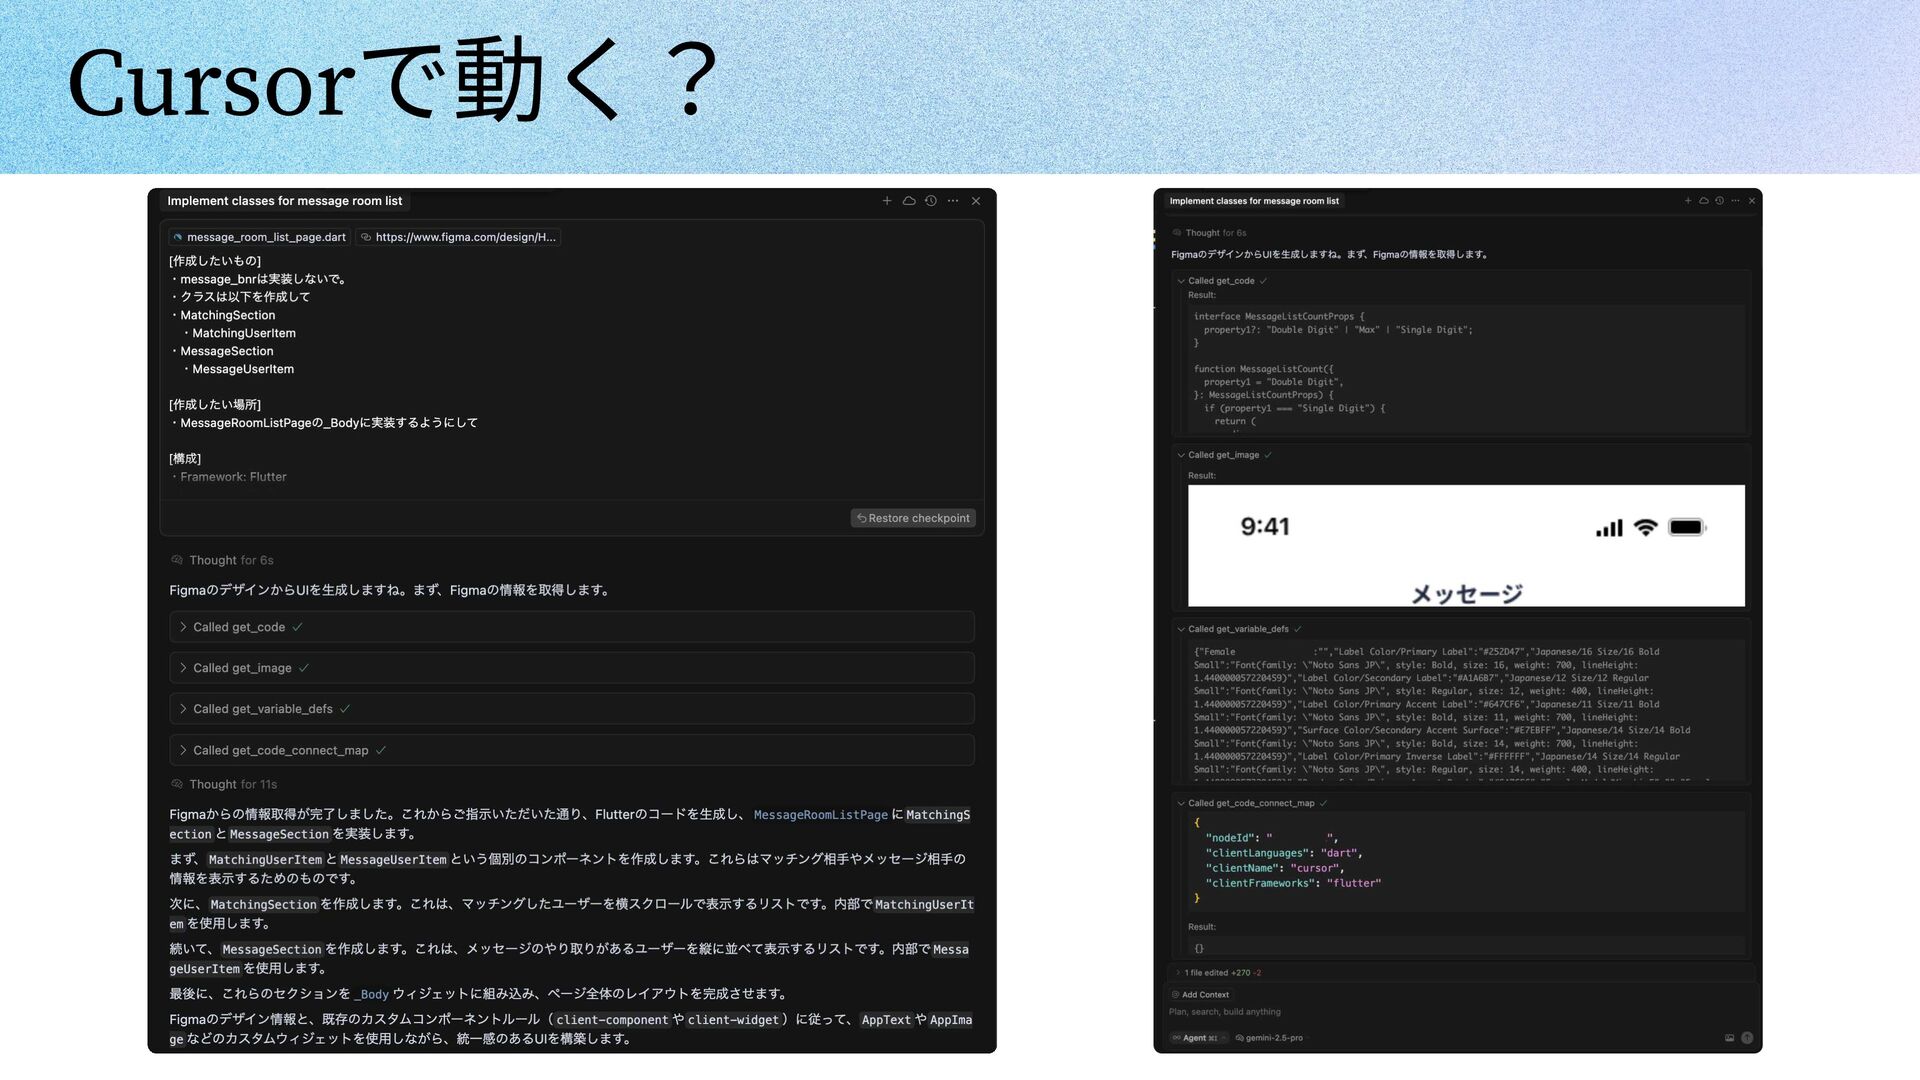Viewport: 1920px width, 1080px height.
Task: Click the get_image result preview thumbnail
Action: [x=1466, y=546]
